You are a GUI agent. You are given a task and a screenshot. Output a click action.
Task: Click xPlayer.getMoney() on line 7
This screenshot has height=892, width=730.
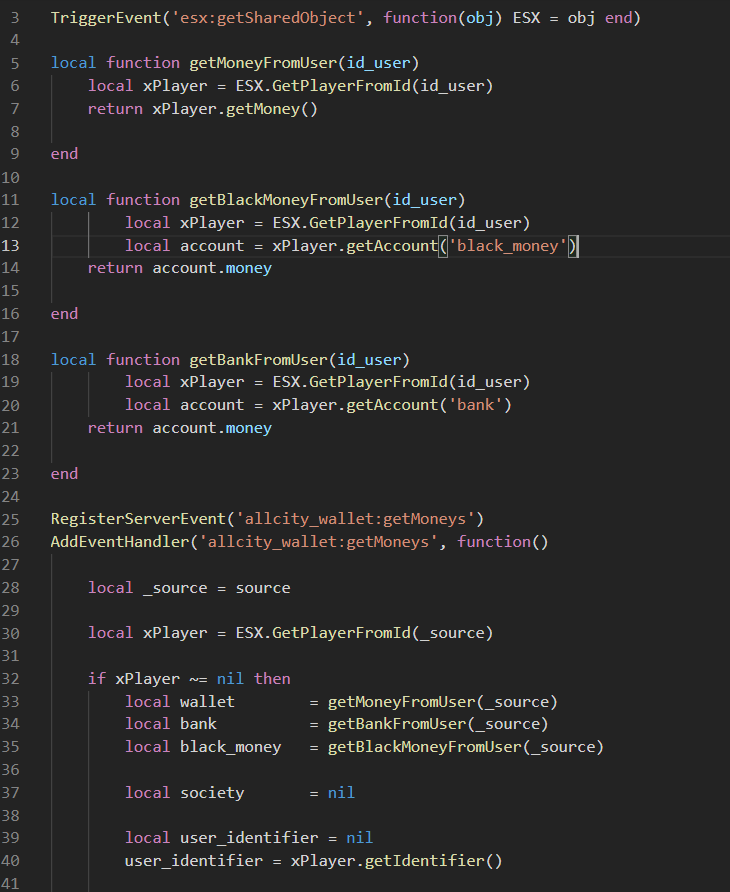[234, 109]
